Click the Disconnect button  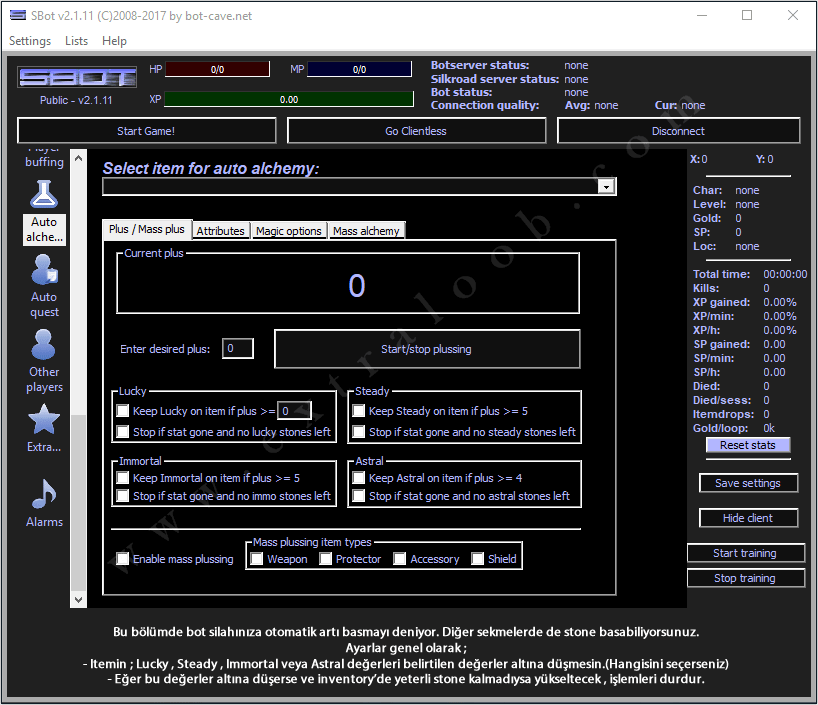pos(678,131)
